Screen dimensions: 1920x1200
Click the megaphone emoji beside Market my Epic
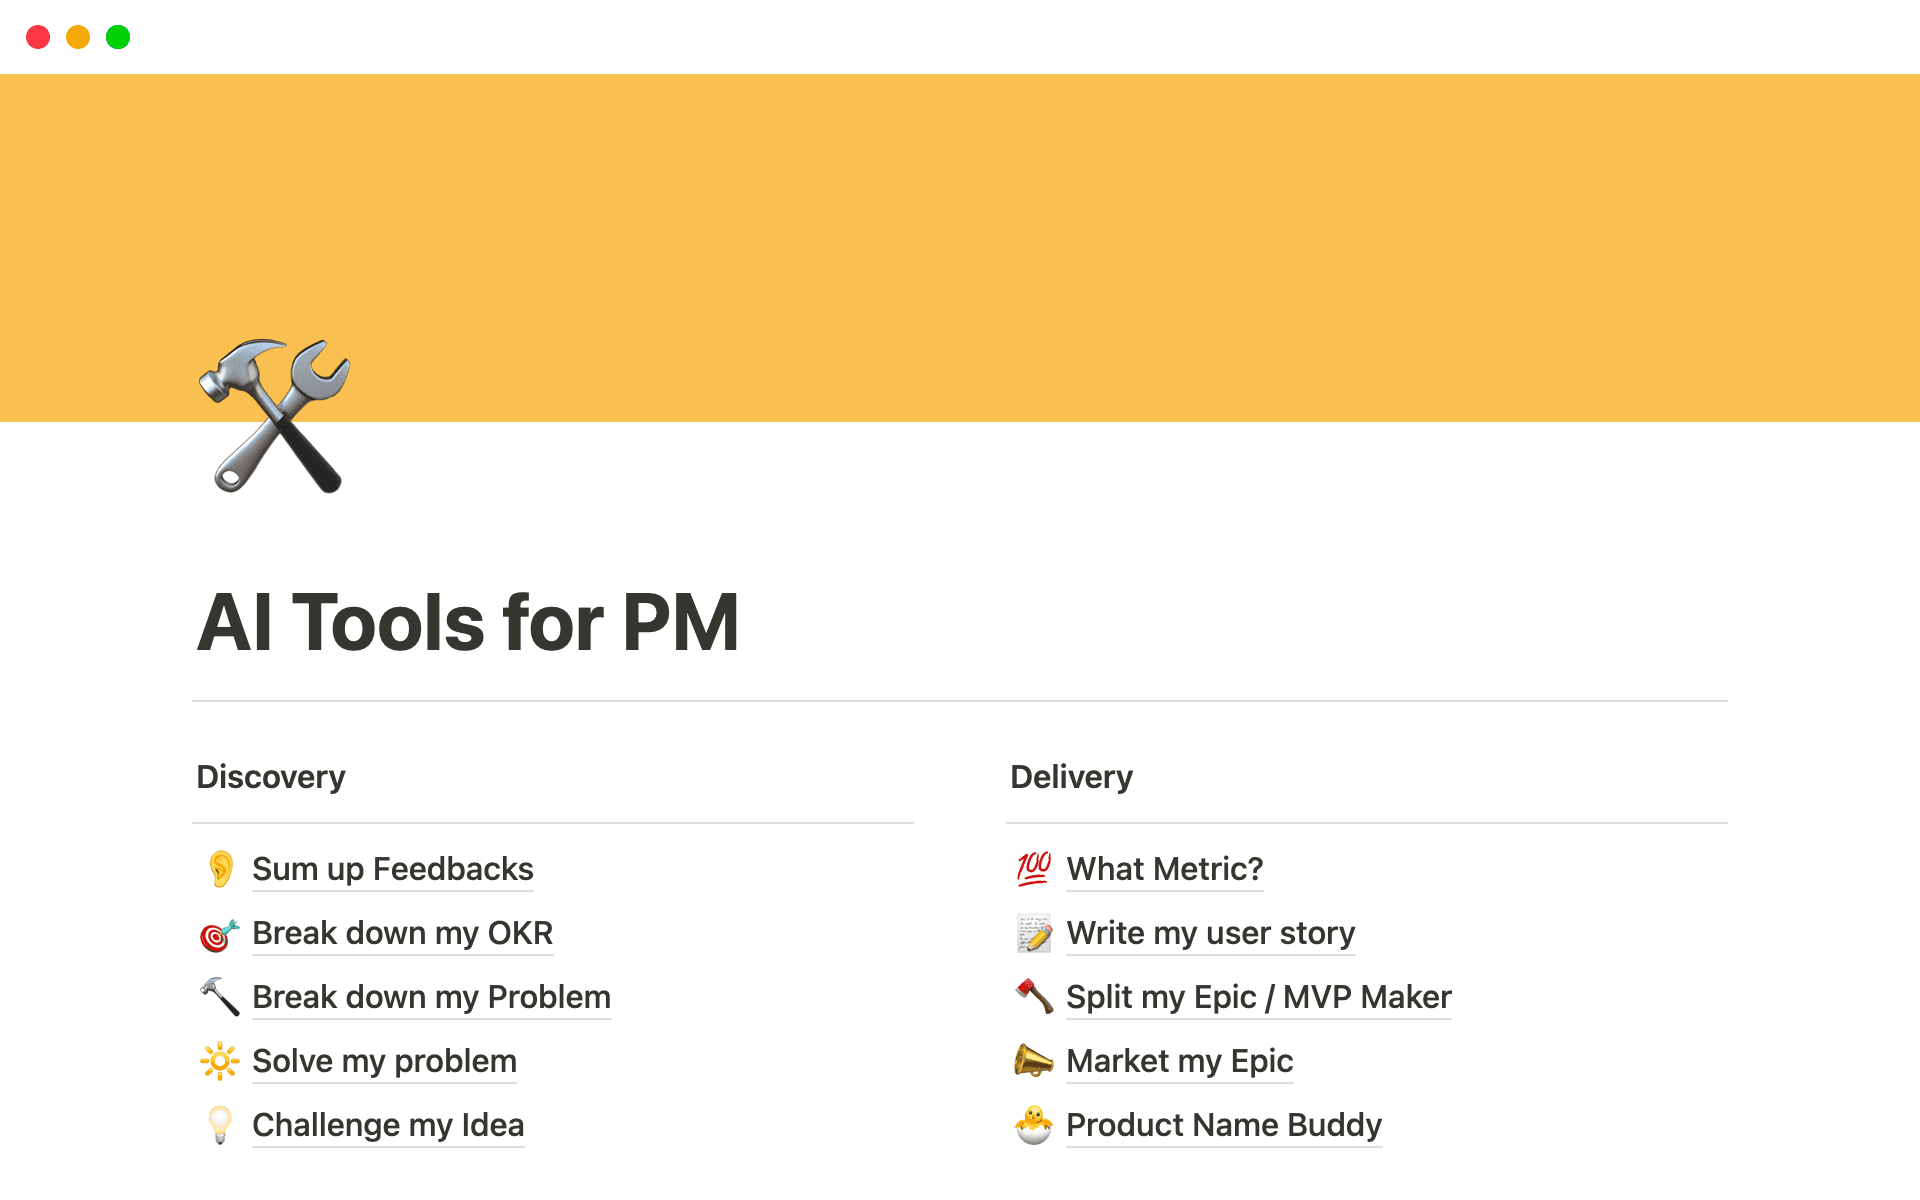[1033, 1061]
